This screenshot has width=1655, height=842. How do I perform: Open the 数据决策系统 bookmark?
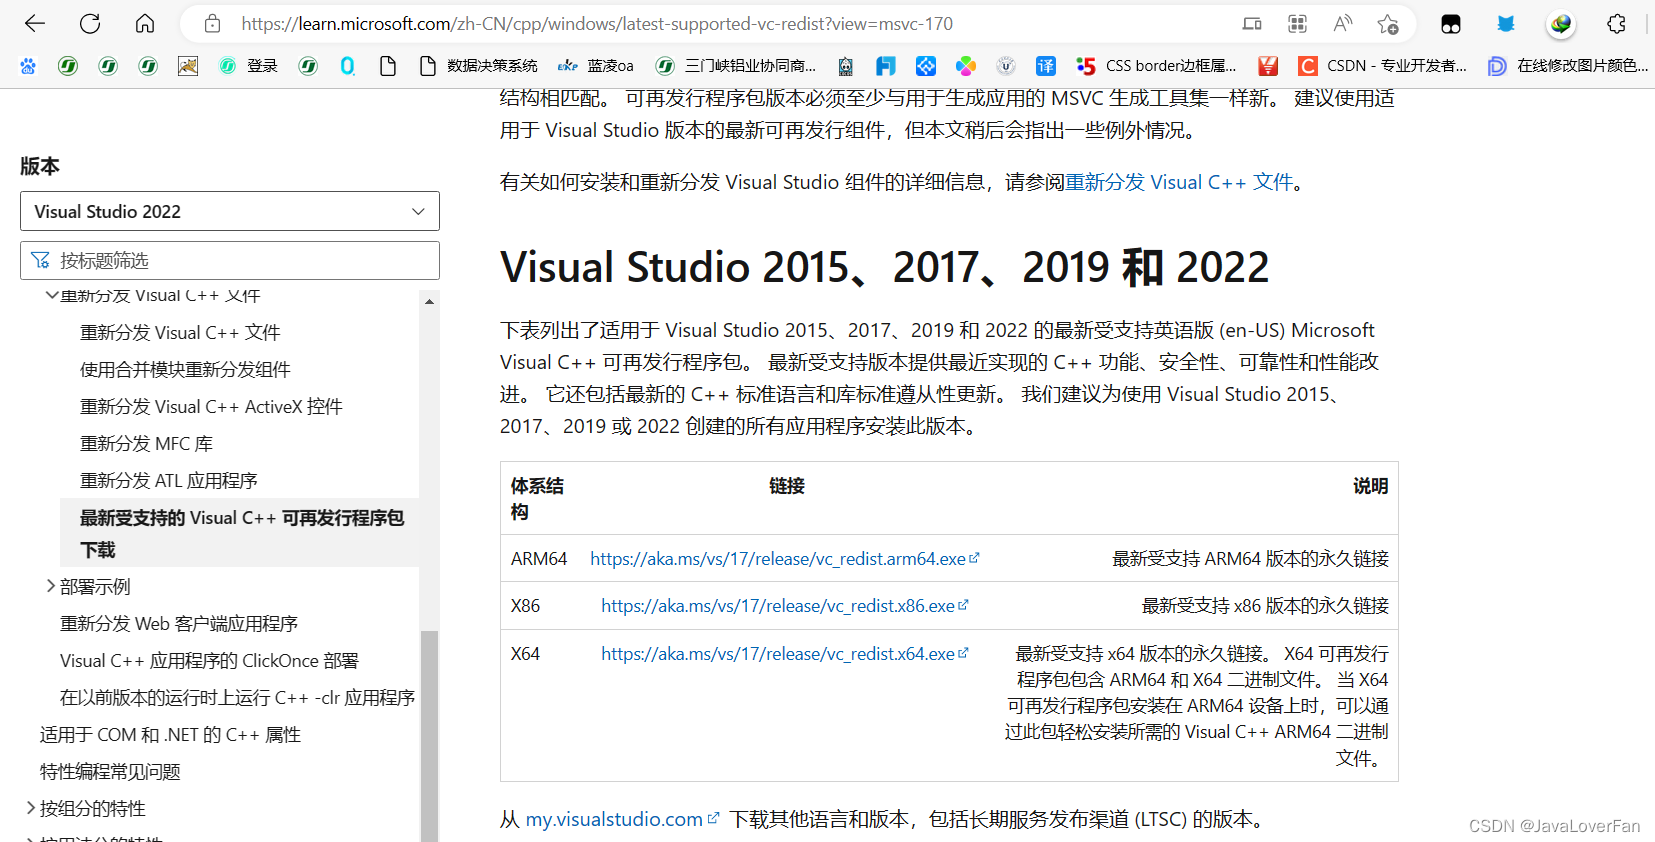tap(478, 66)
